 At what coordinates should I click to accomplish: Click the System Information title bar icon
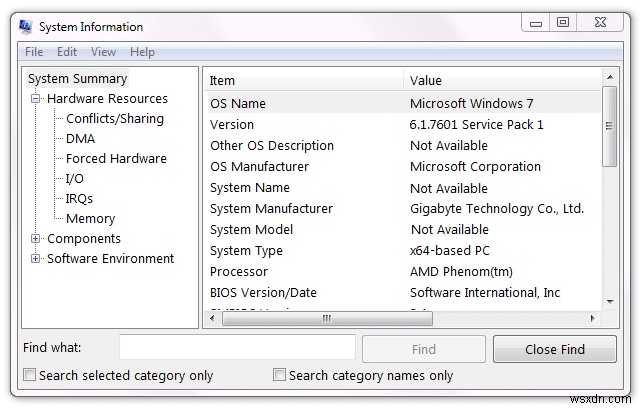[25, 27]
